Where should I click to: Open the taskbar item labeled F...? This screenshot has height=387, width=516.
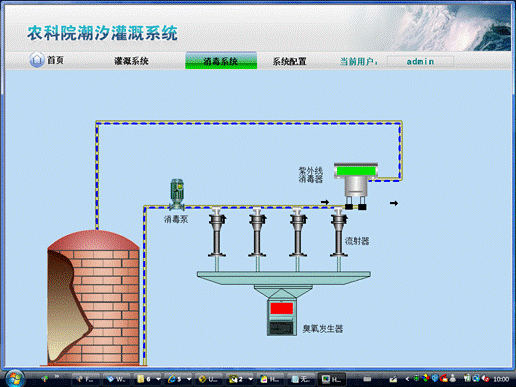click(x=85, y=379)
